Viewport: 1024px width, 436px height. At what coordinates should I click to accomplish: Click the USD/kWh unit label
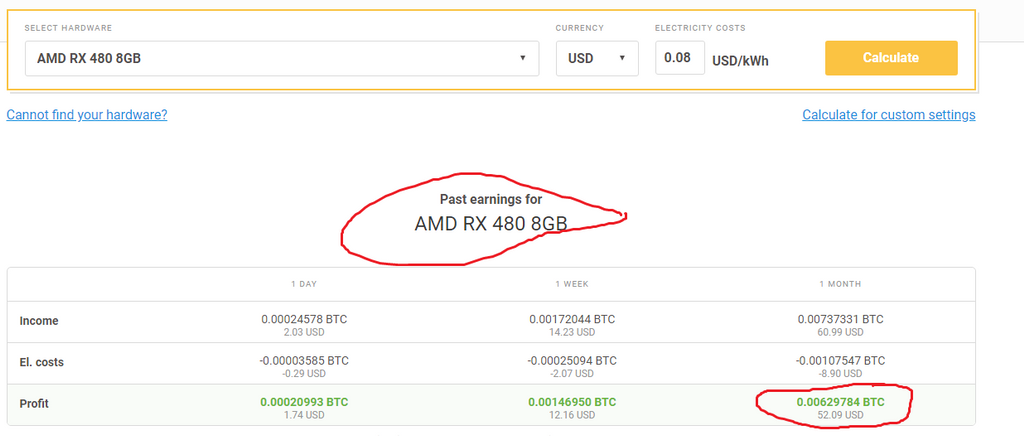(740, 61)
